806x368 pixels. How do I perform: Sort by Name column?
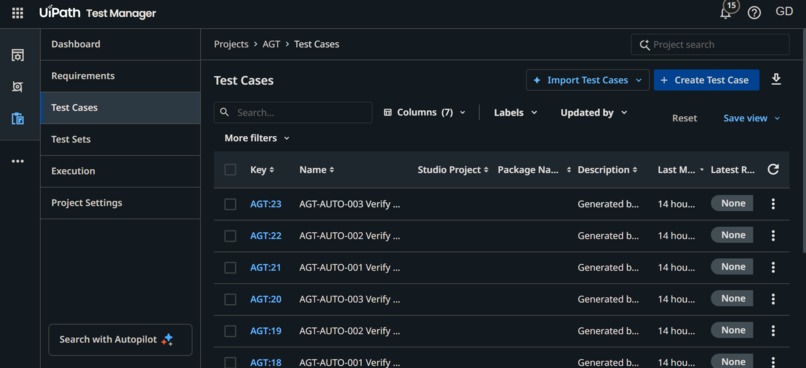317,170
